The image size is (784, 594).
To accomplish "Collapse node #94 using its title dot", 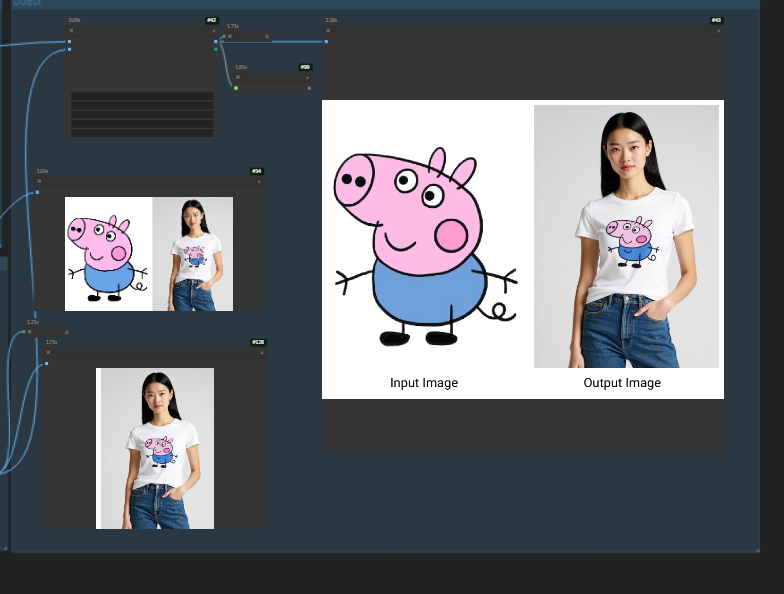I will pyautogui.click(x=40, y=181).
